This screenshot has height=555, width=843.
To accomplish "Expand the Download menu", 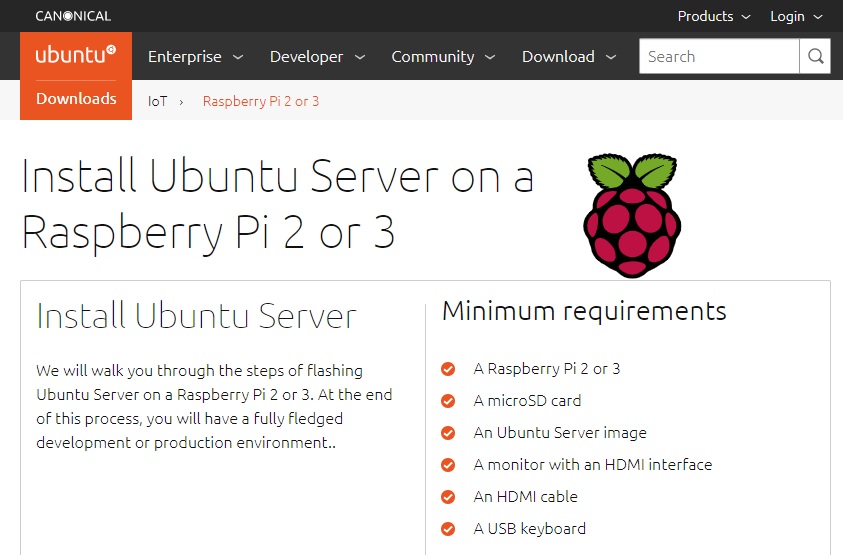I will coord(569,56).
